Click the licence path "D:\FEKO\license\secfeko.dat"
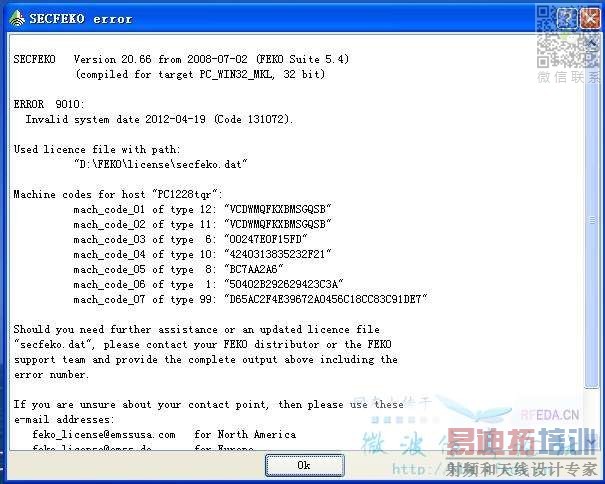 (x=161, y=164)
